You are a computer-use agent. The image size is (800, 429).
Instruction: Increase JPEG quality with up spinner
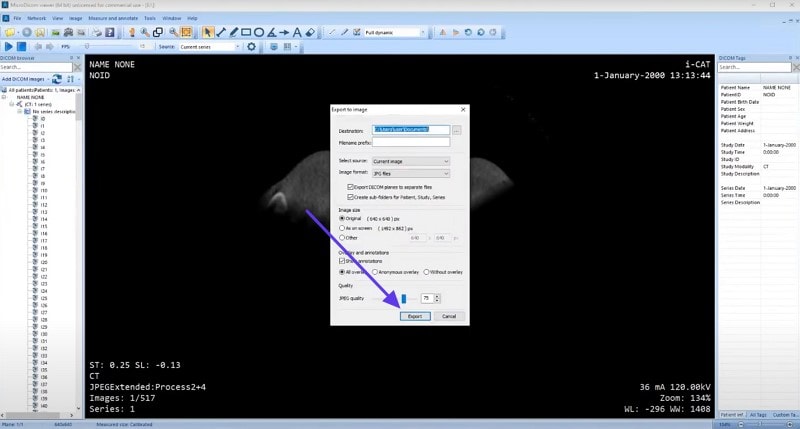point(437,296)
